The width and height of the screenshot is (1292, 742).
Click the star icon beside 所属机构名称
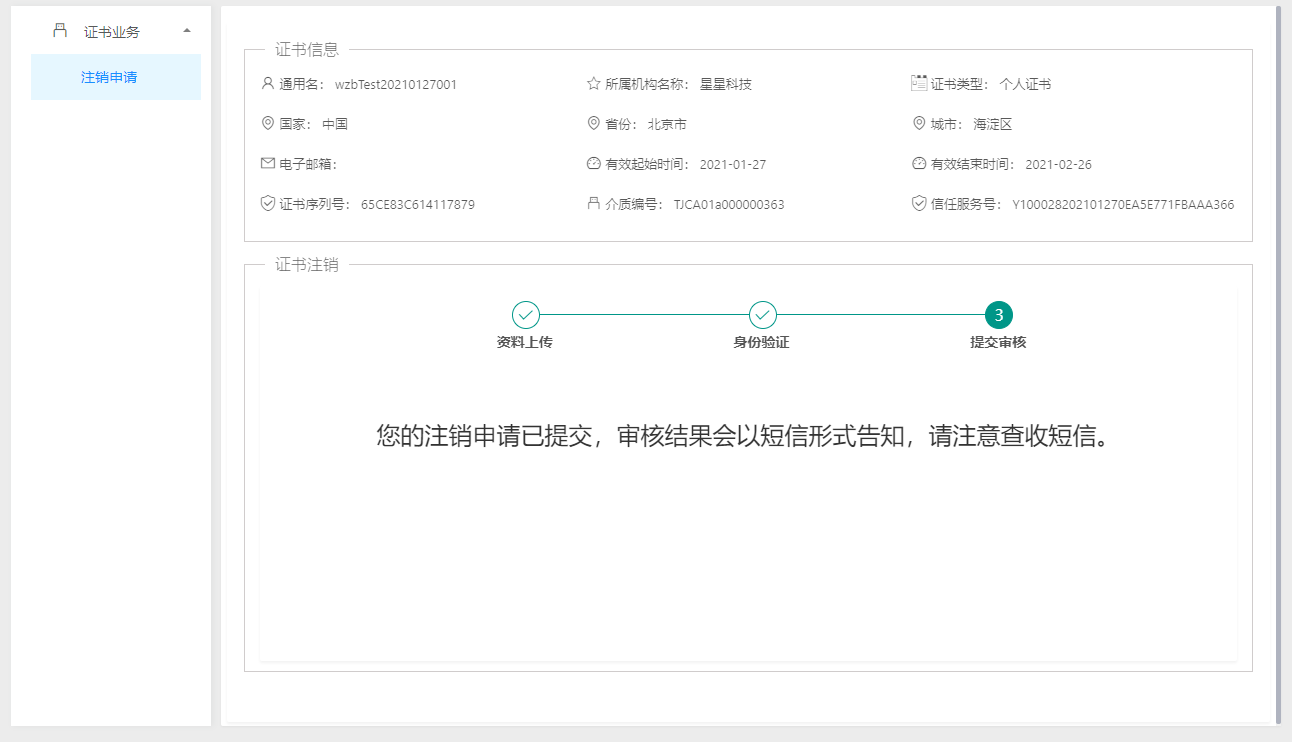click(593, 84)
